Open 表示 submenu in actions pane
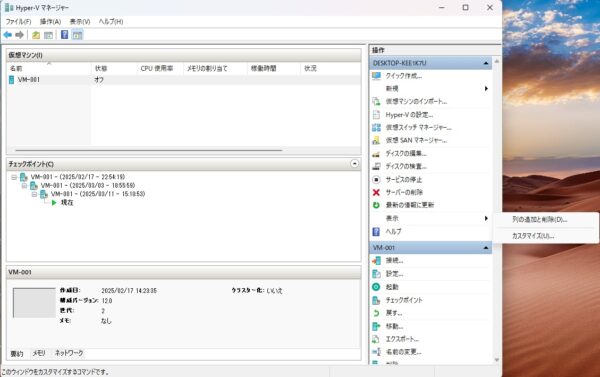600x377 pixels. (x=430, y=218)
